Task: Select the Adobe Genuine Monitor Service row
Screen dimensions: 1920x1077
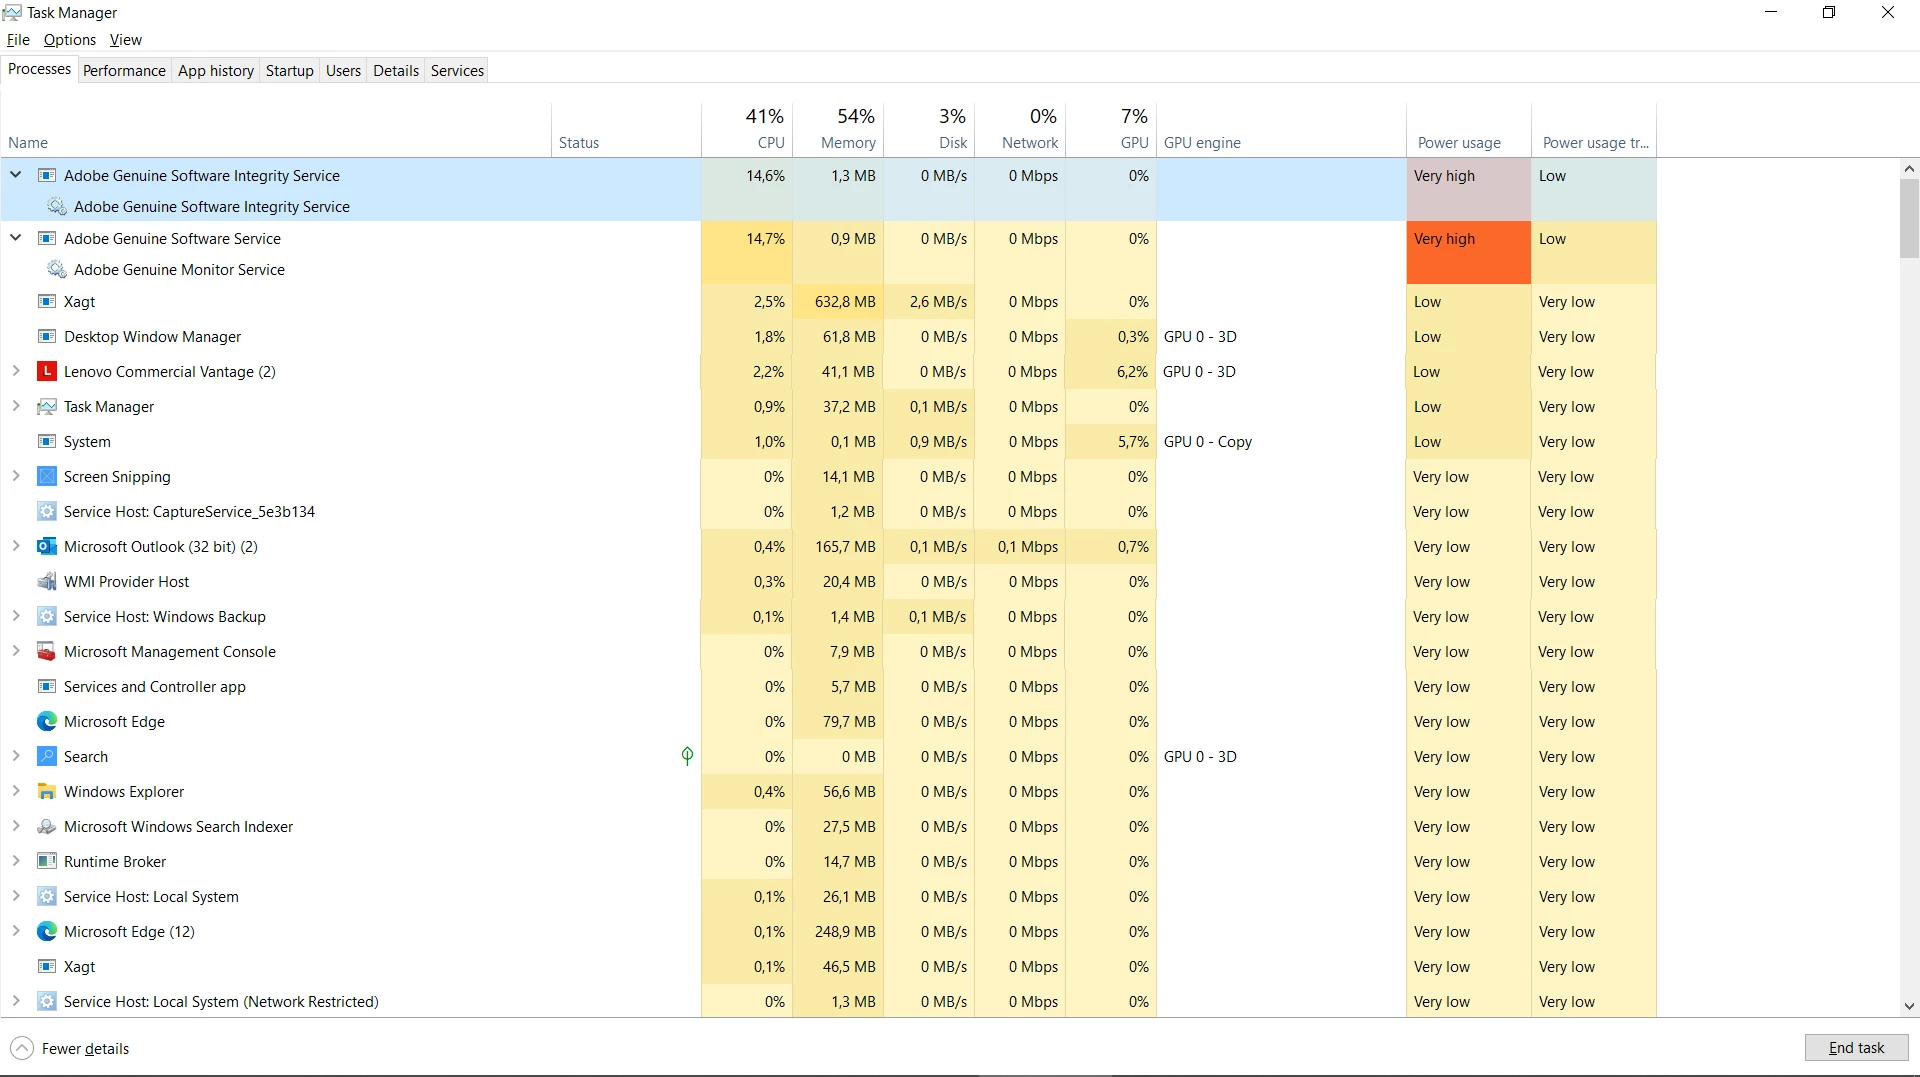Action: 828,270
